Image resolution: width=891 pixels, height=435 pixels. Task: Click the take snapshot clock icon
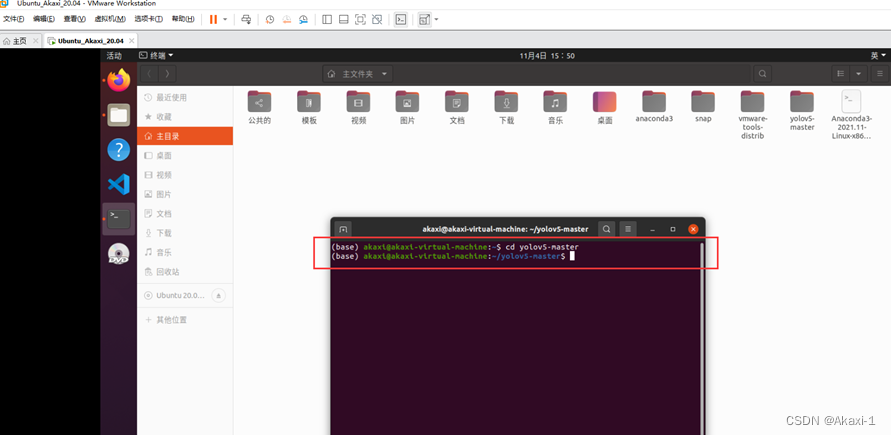coord(269,19)
